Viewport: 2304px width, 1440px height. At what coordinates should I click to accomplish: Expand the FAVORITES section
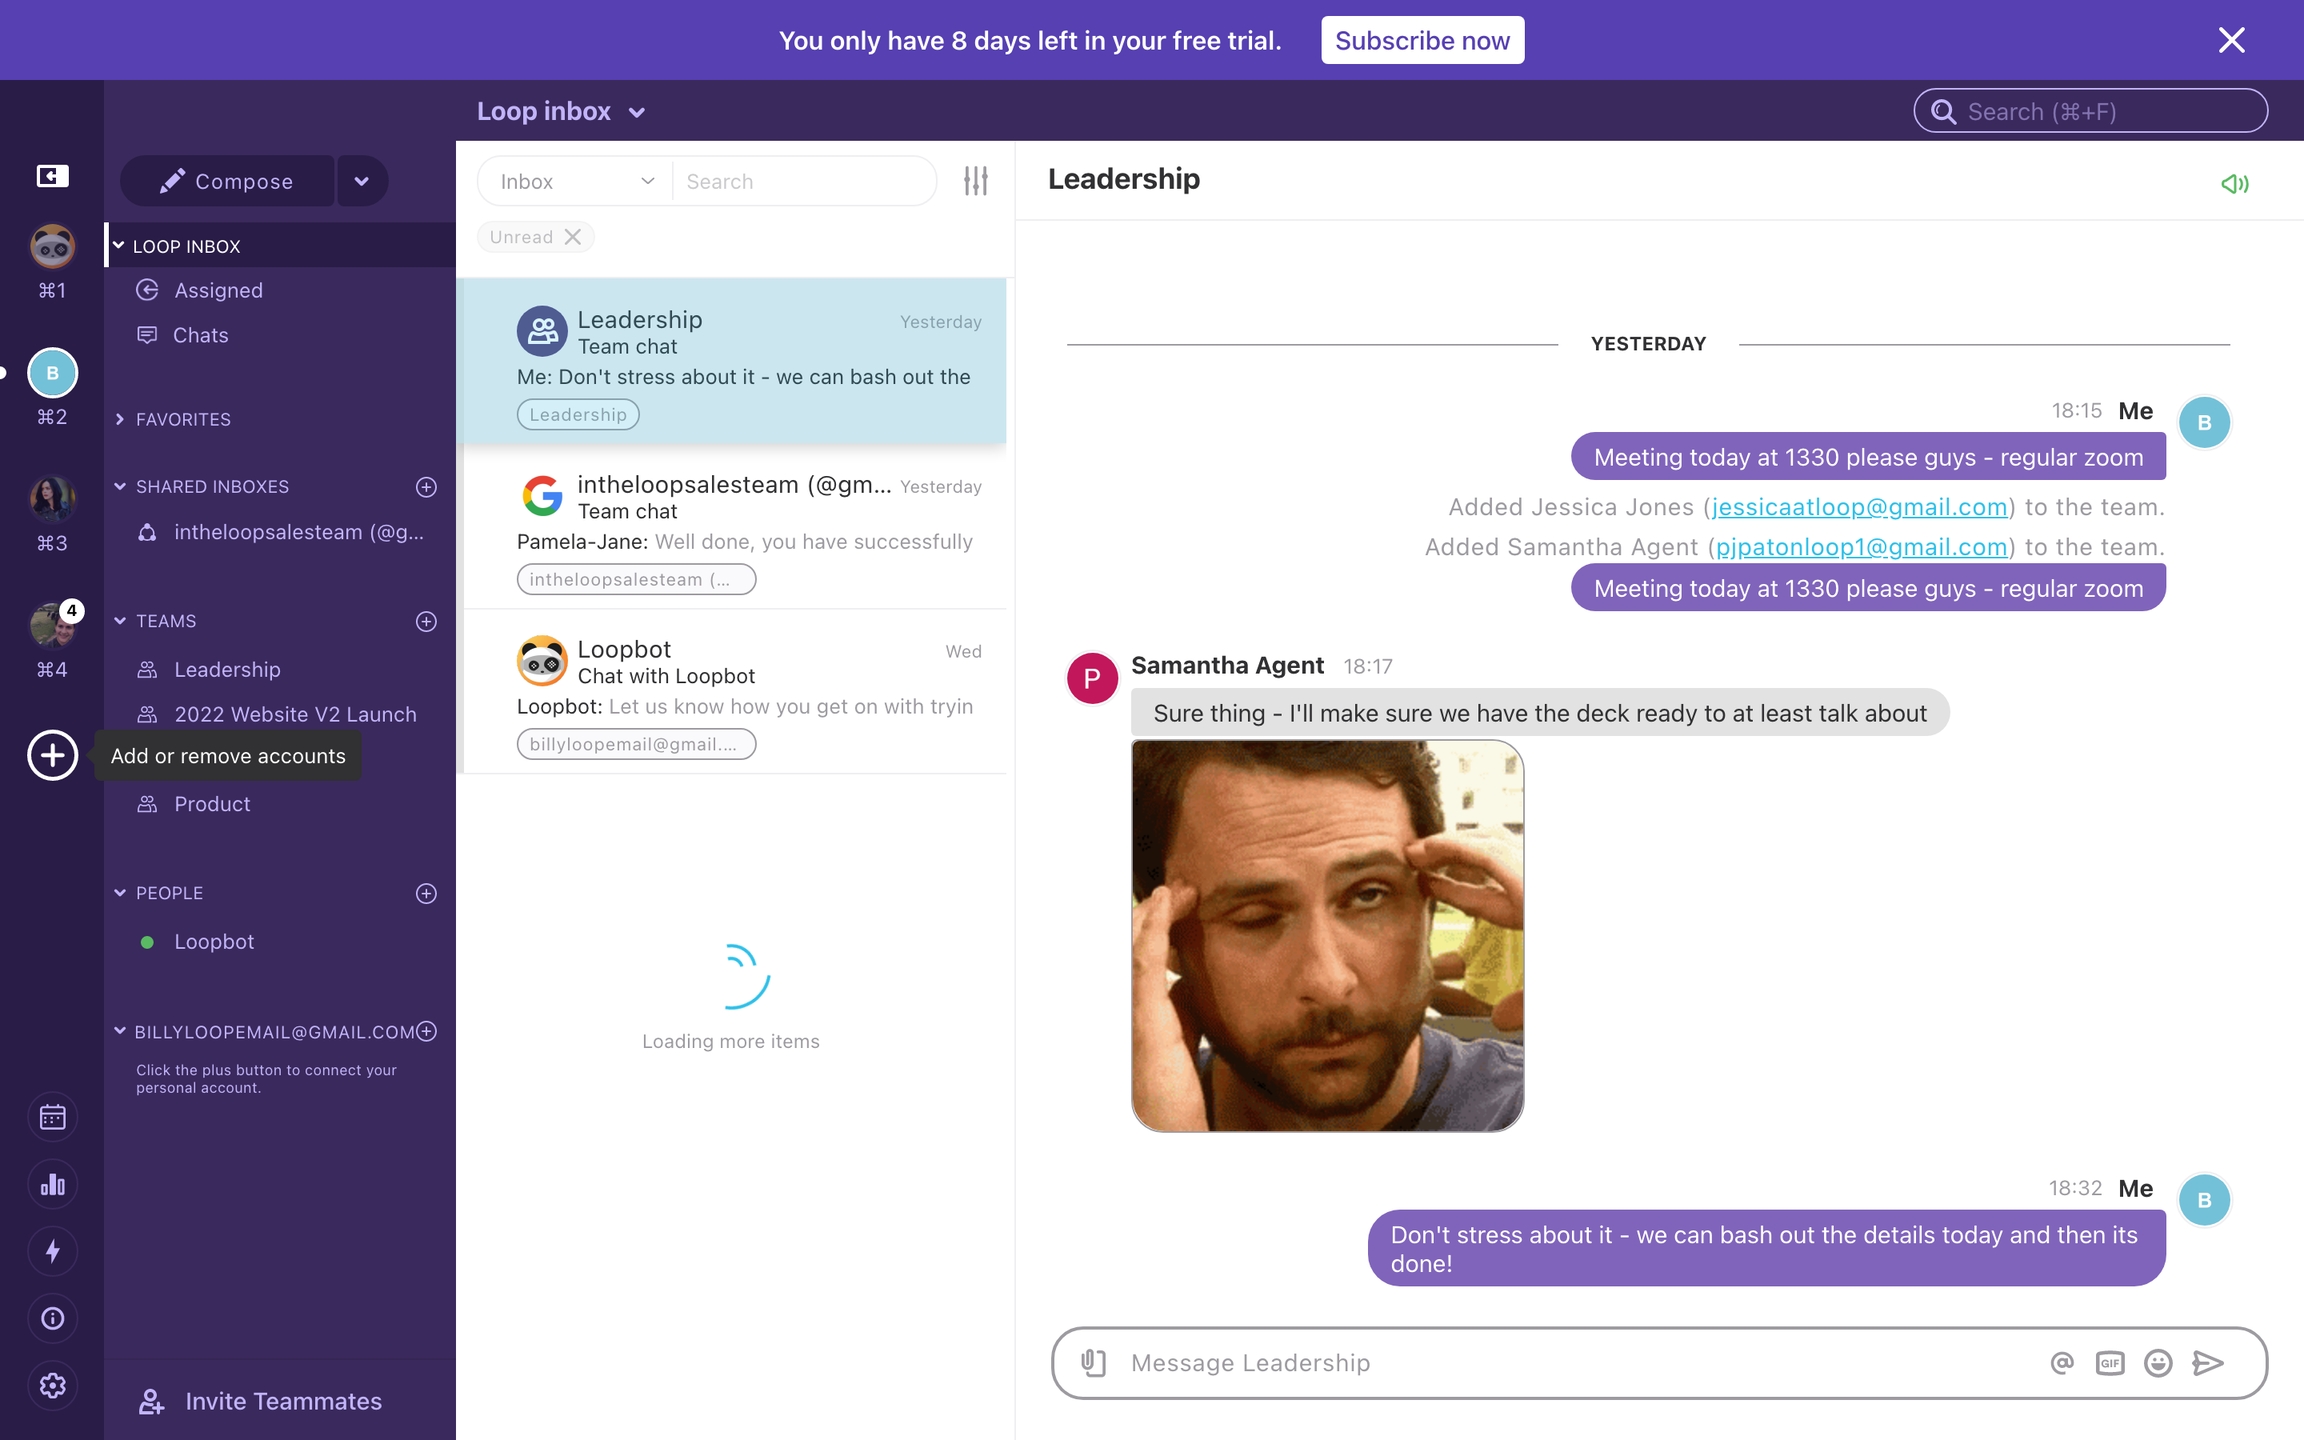coord(120,419)
